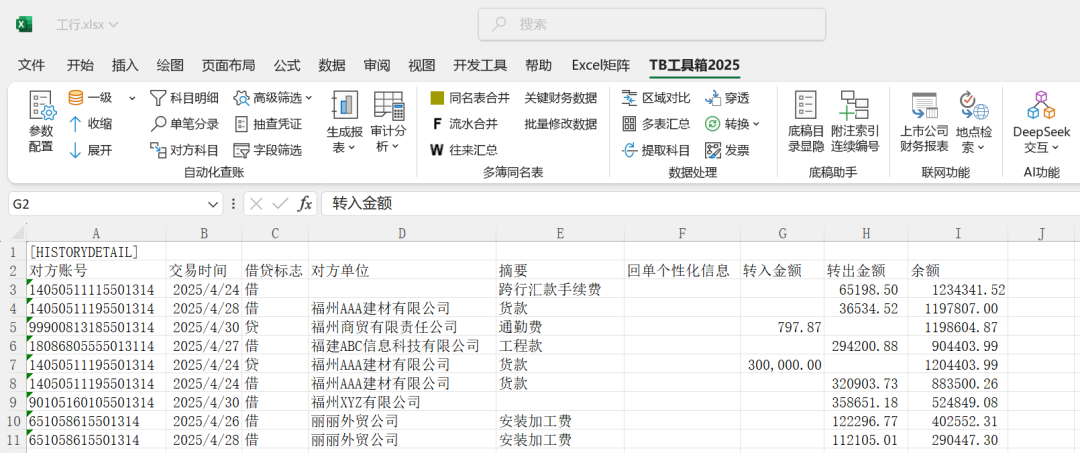
Task: Expand the 一级 level dropdown arrow
Action: [x=132, y=98]
